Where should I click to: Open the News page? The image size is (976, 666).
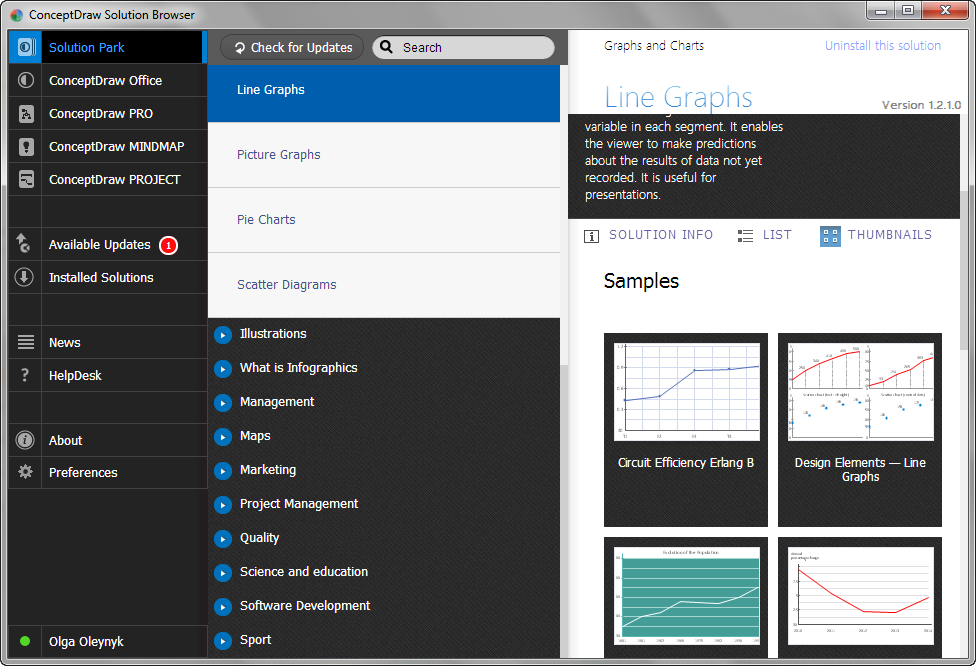pos(107,342)
